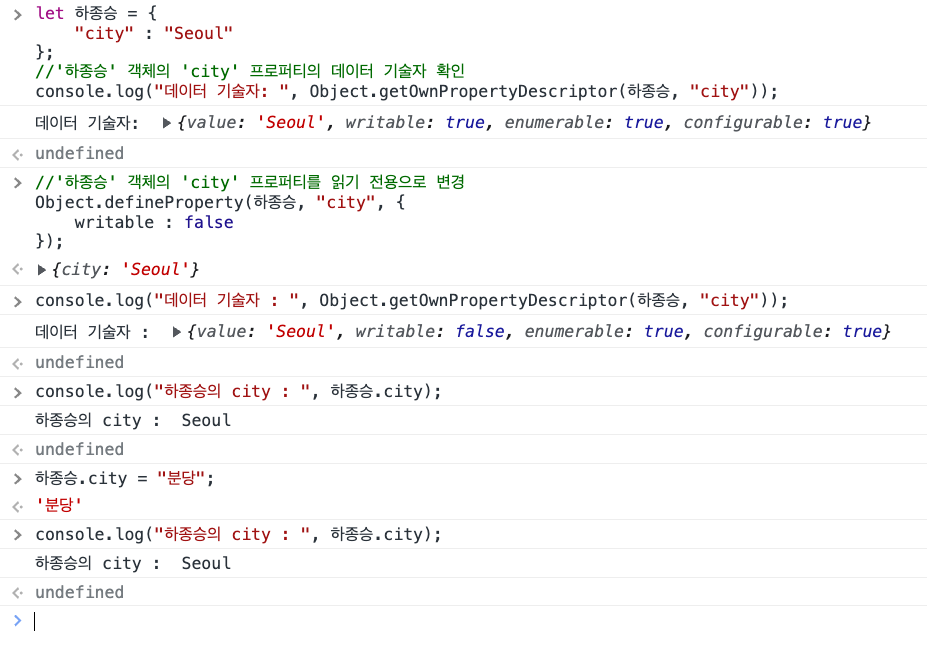This screenshot has height=655, width=927.
Task: Click the first 'undefined' return value
Action: pyautogui.click(x=80, y=154)
